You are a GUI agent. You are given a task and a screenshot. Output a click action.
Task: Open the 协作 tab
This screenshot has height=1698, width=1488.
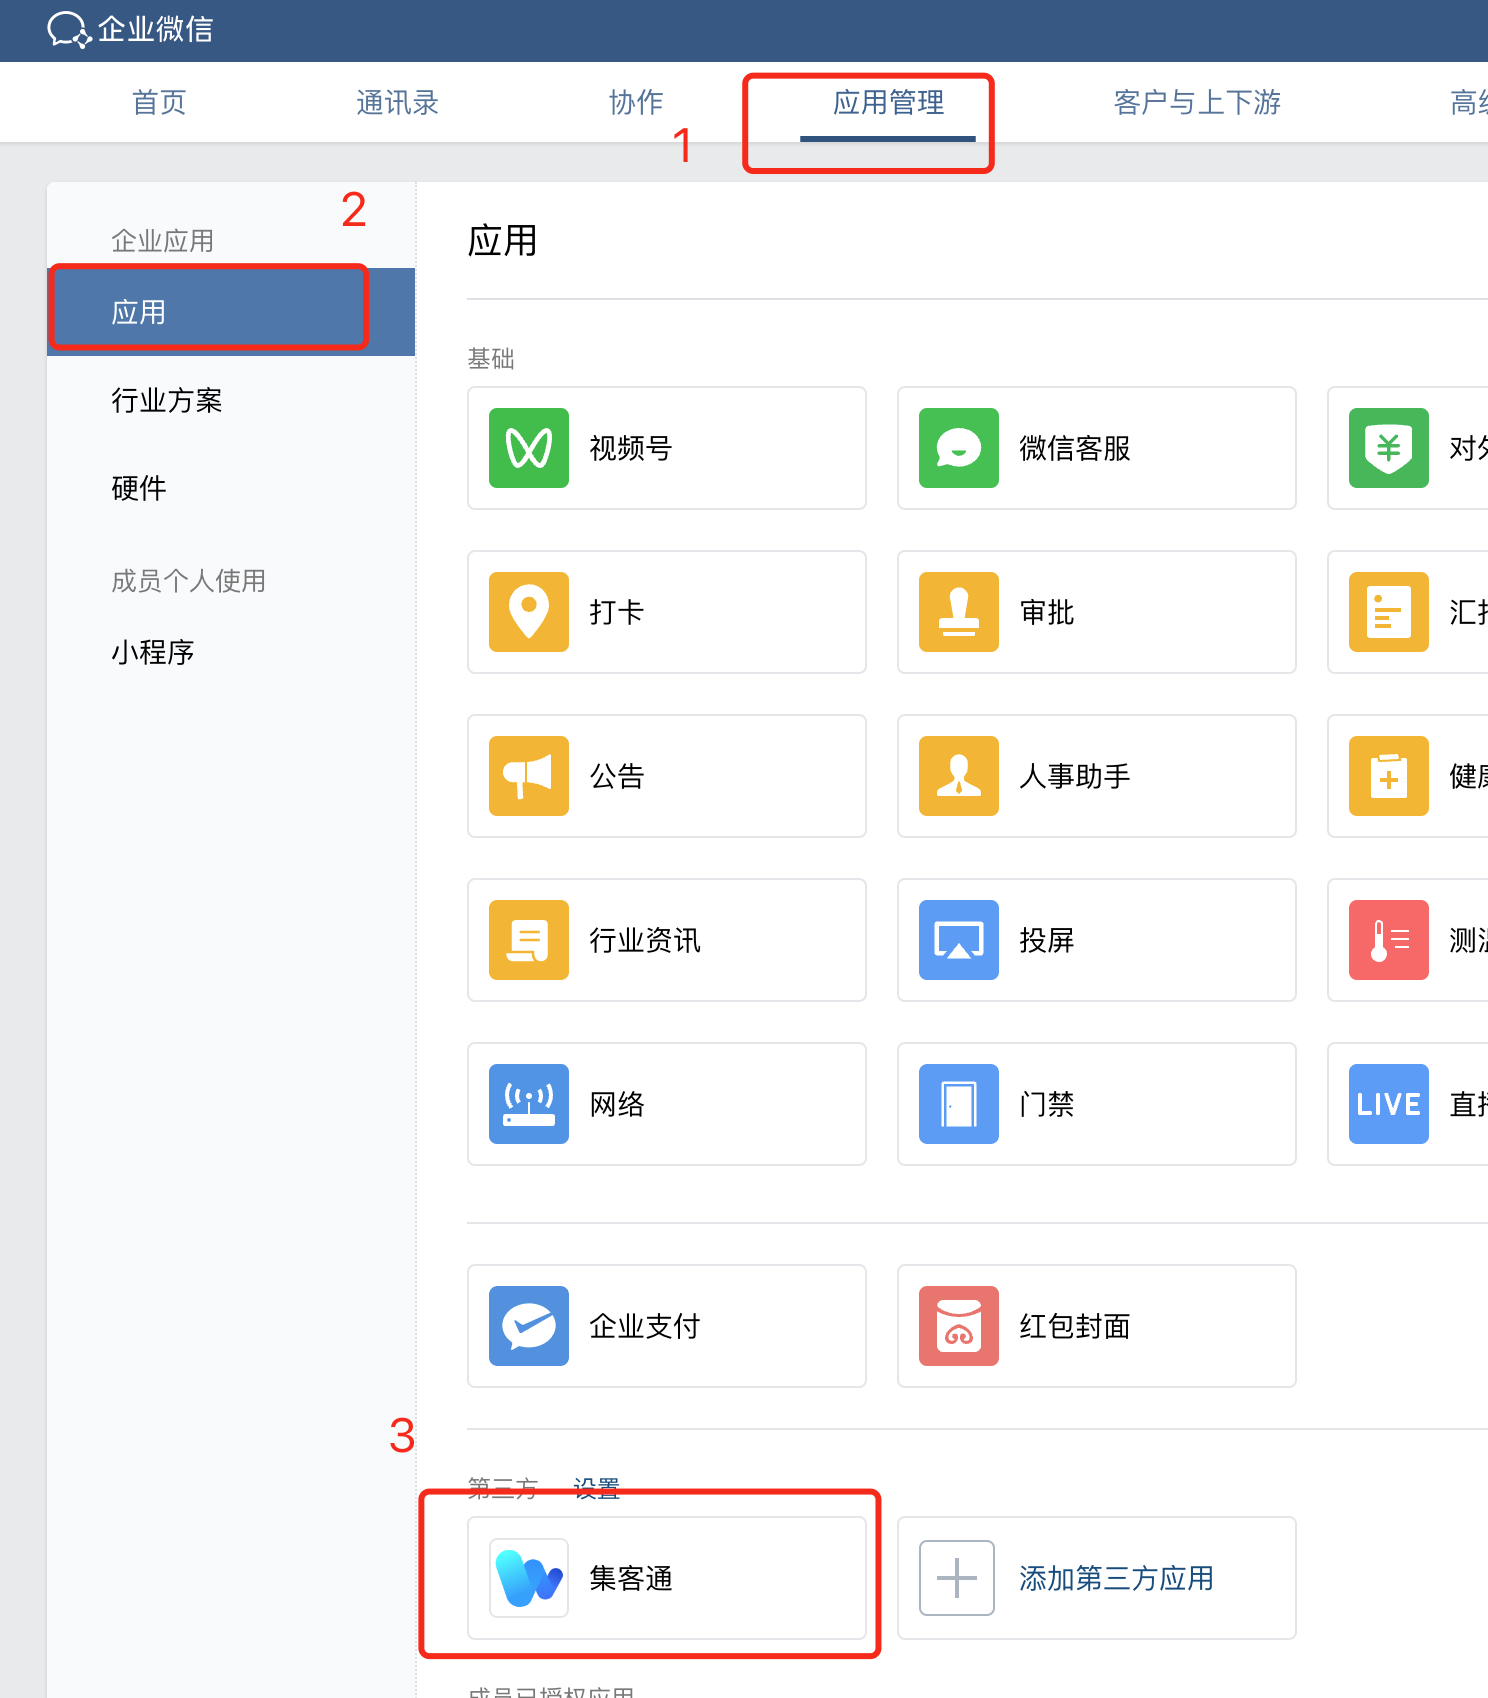pyautogui.click(x=636, y=102)
